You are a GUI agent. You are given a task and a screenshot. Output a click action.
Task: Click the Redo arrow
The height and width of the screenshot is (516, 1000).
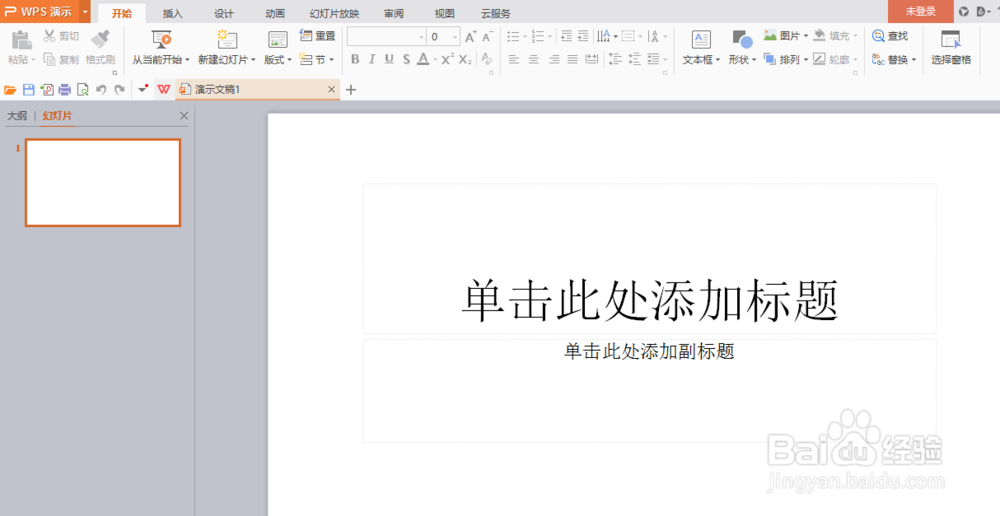pos(119,90)
